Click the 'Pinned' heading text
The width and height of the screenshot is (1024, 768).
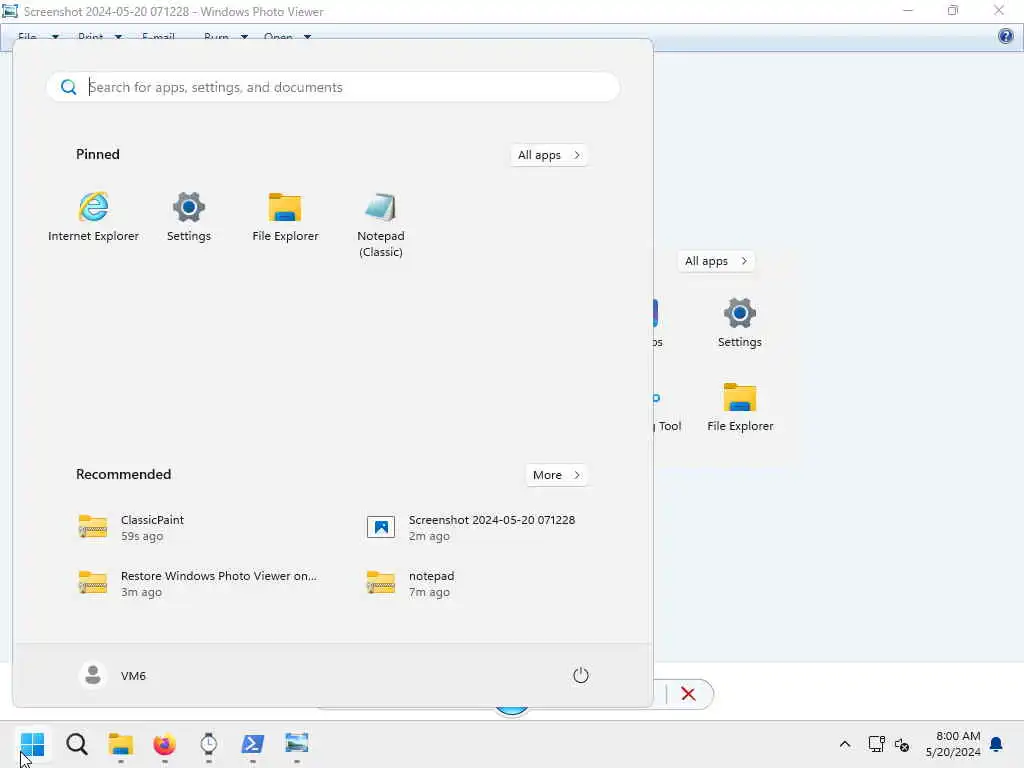tap(98, 154)
